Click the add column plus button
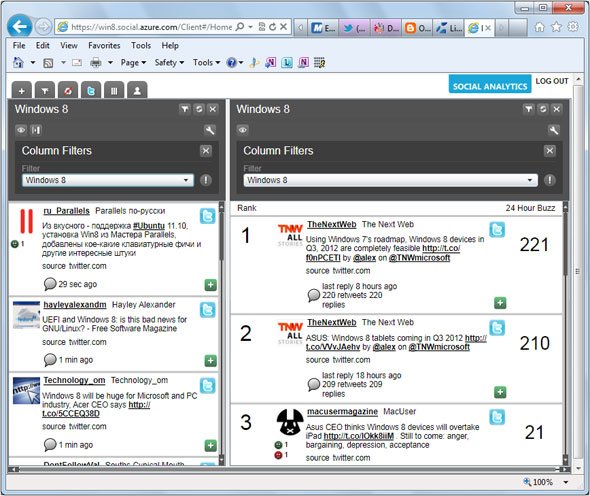This screenshot has height=496, width=590. (x=22, y=91)
